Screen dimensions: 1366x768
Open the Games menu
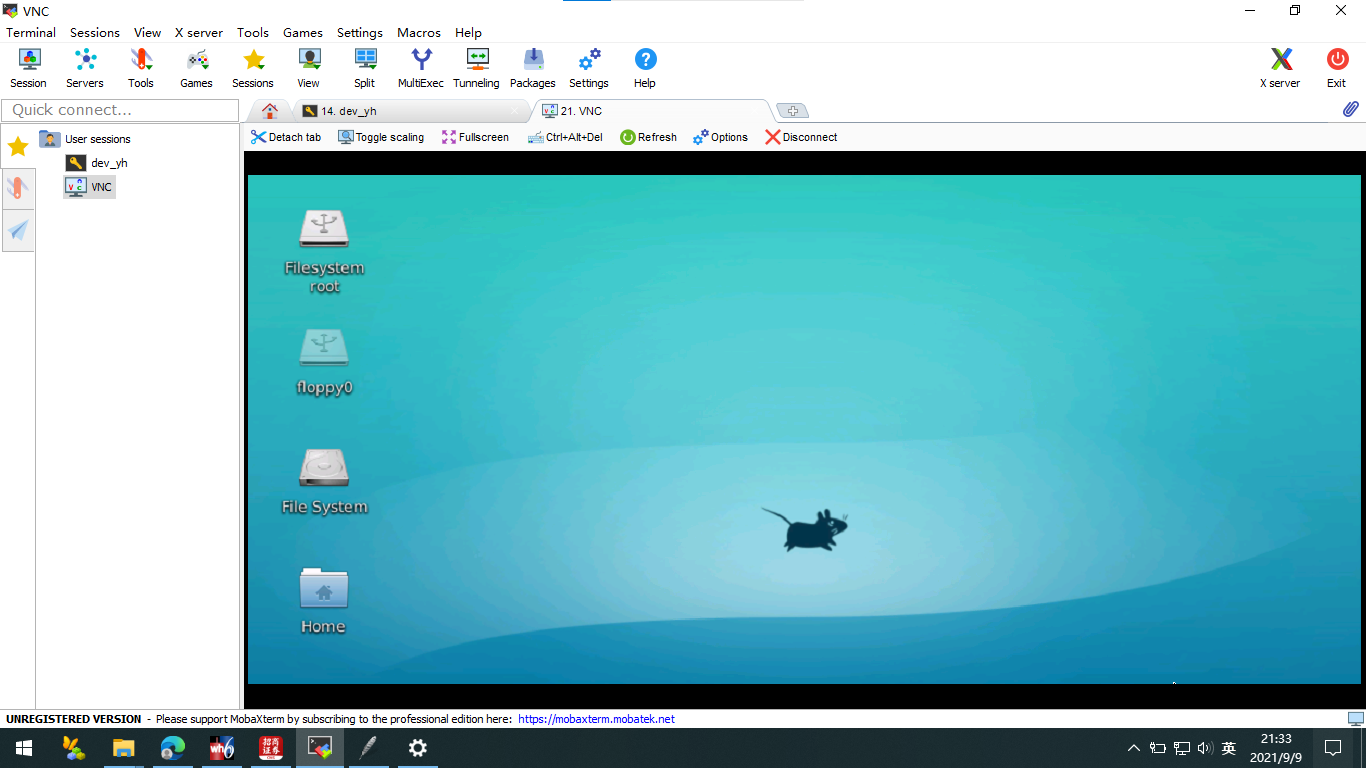tap(303, 32)
